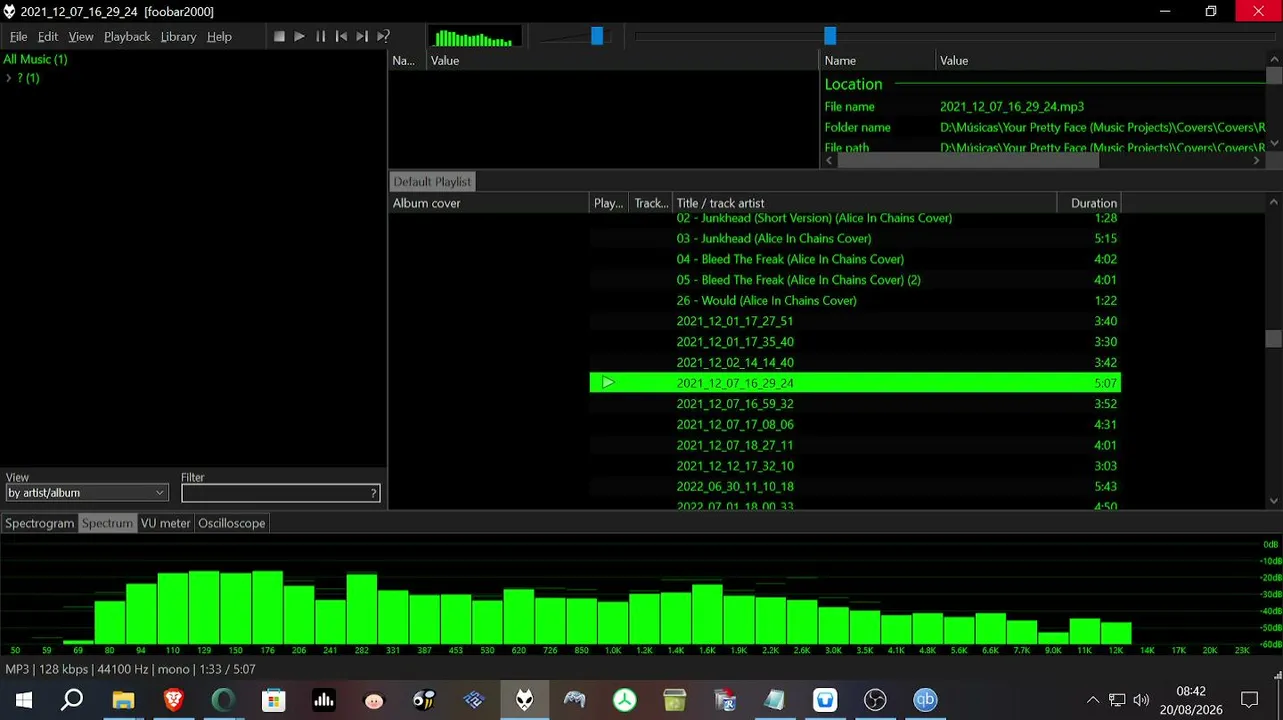The width and height of the screenshot is (1283, 720).
Task: Click the Value column header in the properties panel
Action: 1100,61
